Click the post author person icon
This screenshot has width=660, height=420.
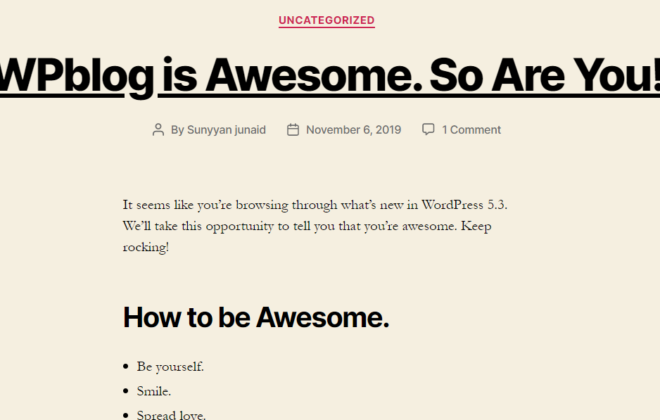[x=158, y=130]
